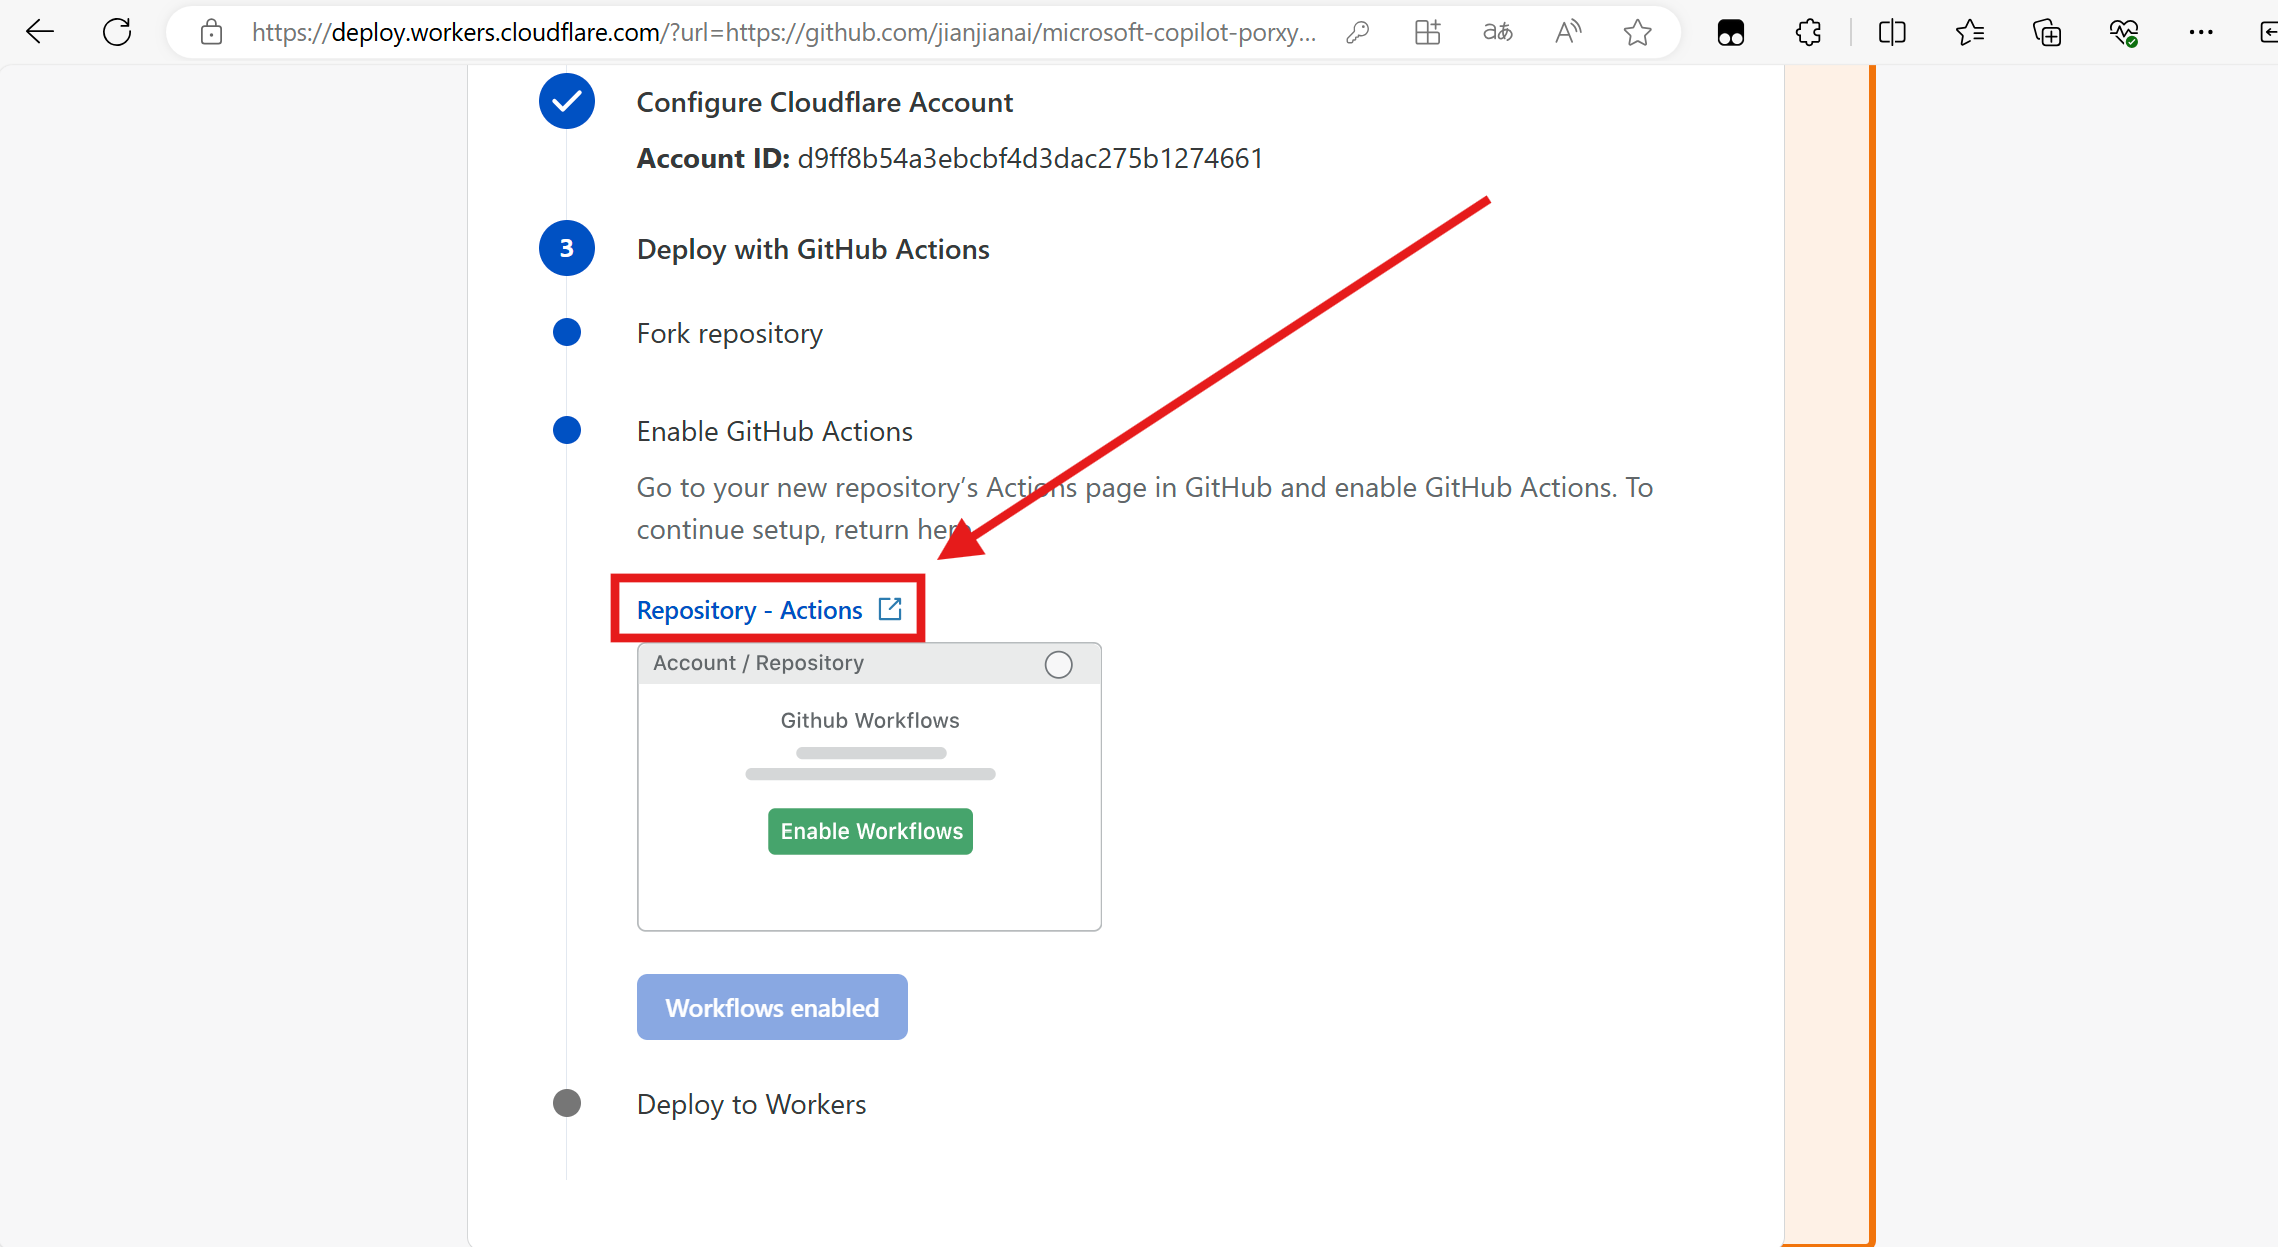Click the Workflows enabled button
Viewport: 2278px width, 1247px height.
(x=772, y=1007)
